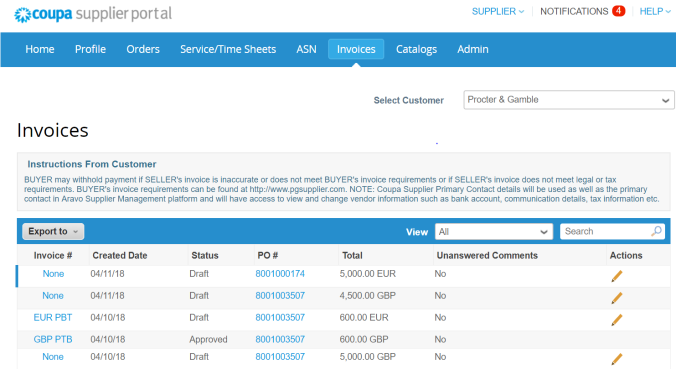
Task: Open the red notifications badge
Action: pos(619,11)
